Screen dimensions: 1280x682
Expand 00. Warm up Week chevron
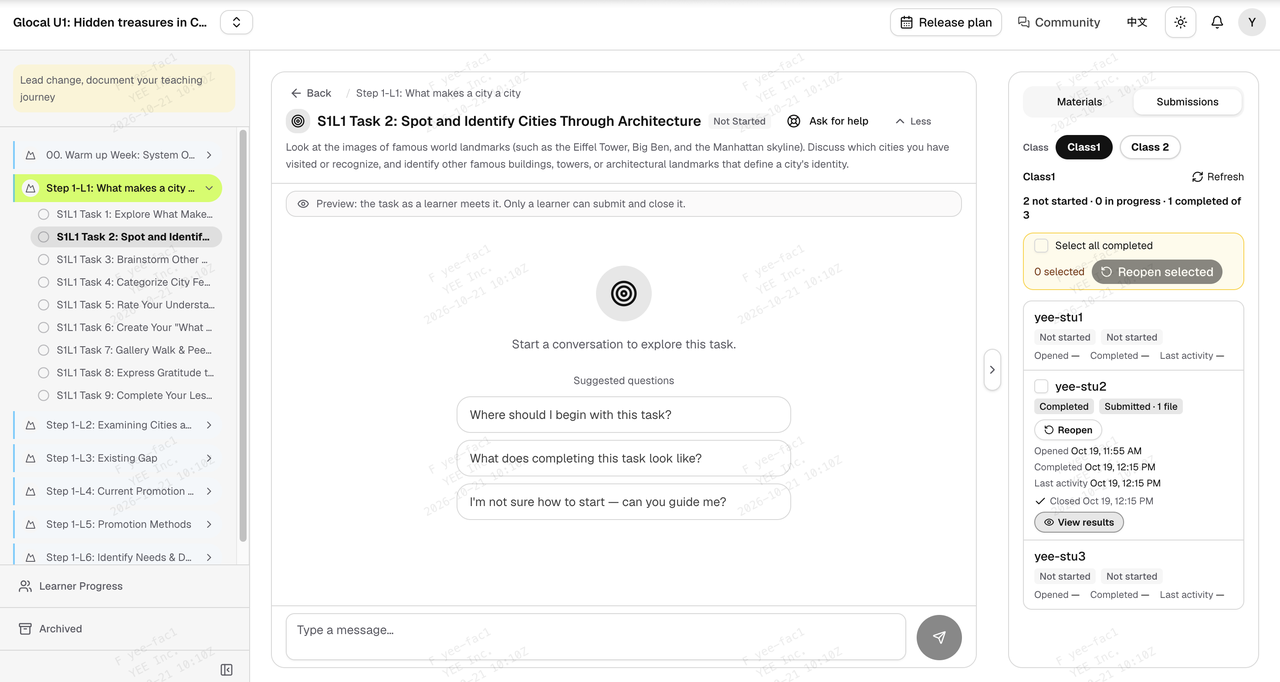209,155
